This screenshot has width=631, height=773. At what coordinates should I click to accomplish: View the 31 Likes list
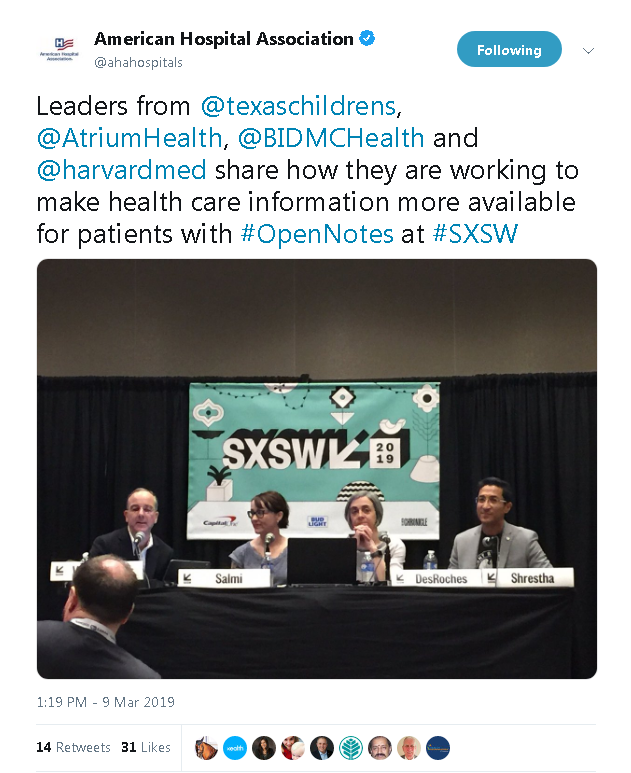click(x=146, y=747)
